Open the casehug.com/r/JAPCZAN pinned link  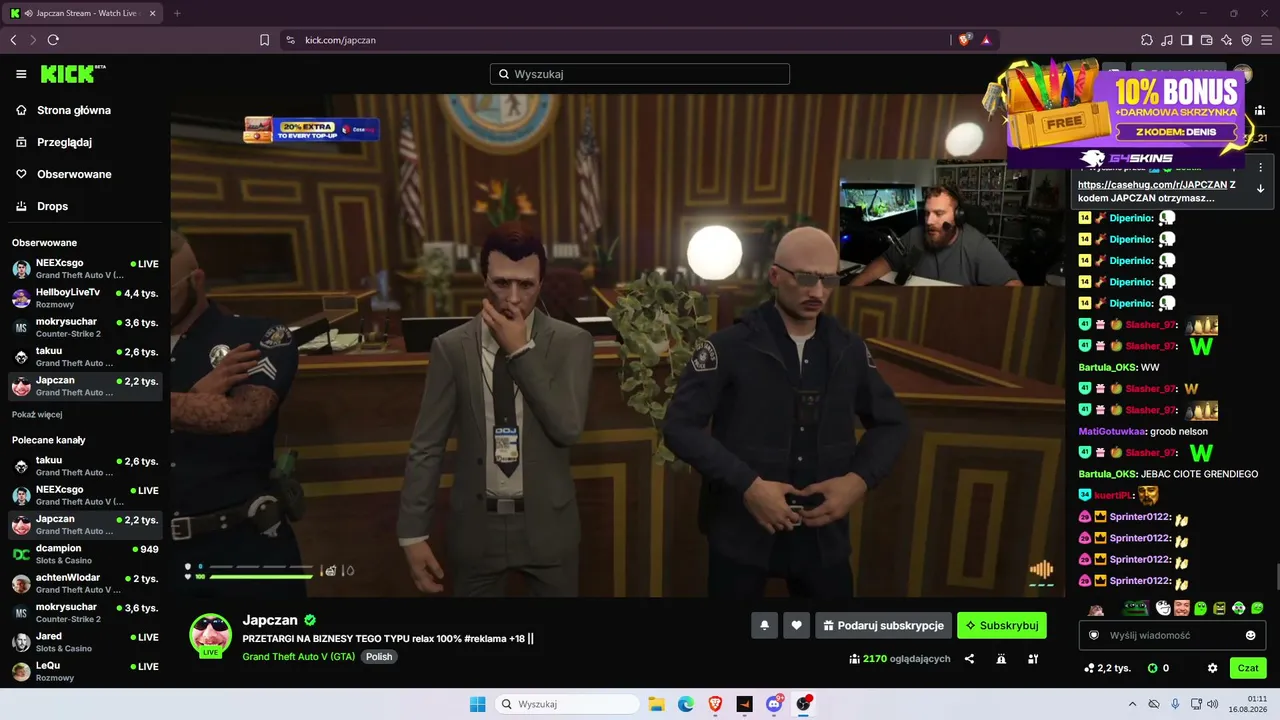pyautogui.click(x=1152, y=185)
